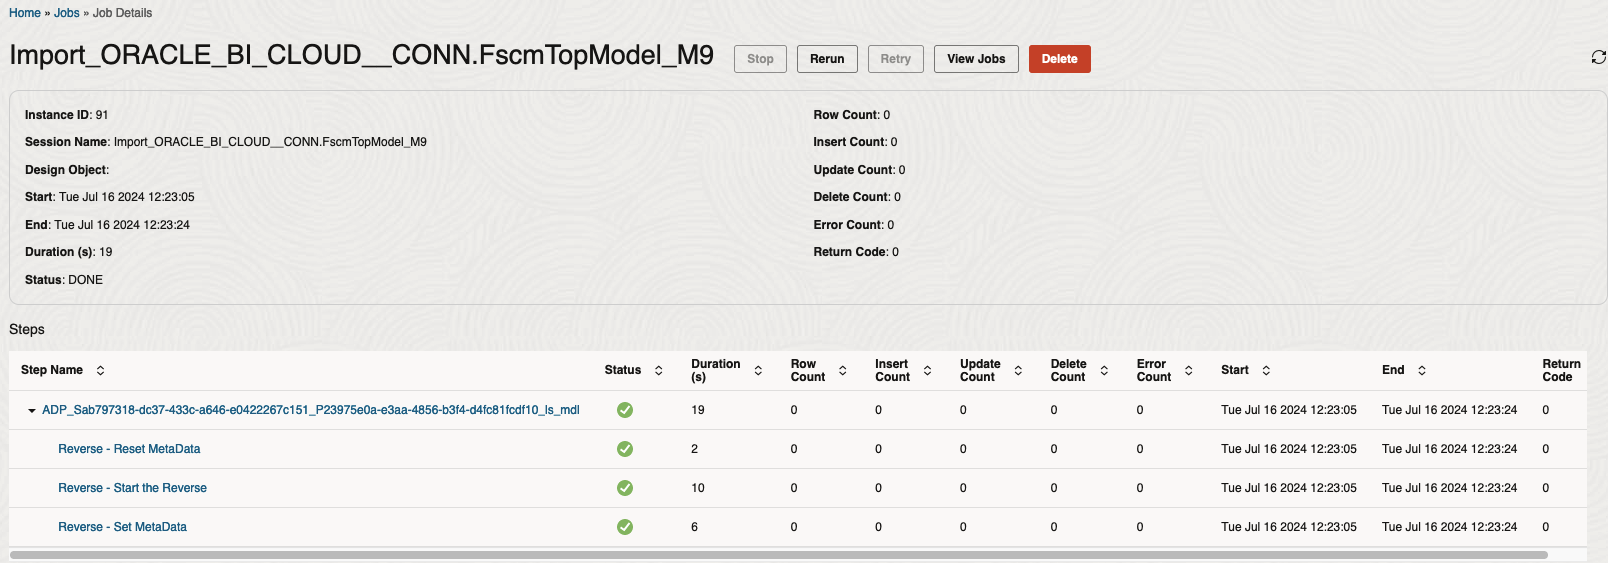Click the refresh icon at top right
1608x563 pixels.
pyautogui.click(x=1598, y=57)
